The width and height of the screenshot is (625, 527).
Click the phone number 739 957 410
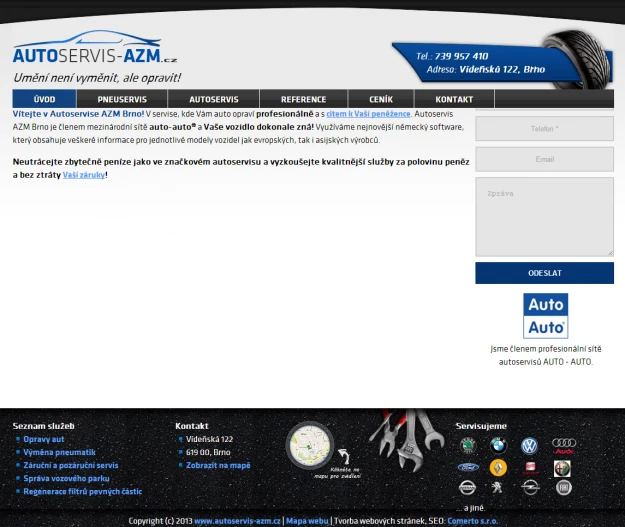[x=461, y=56]
